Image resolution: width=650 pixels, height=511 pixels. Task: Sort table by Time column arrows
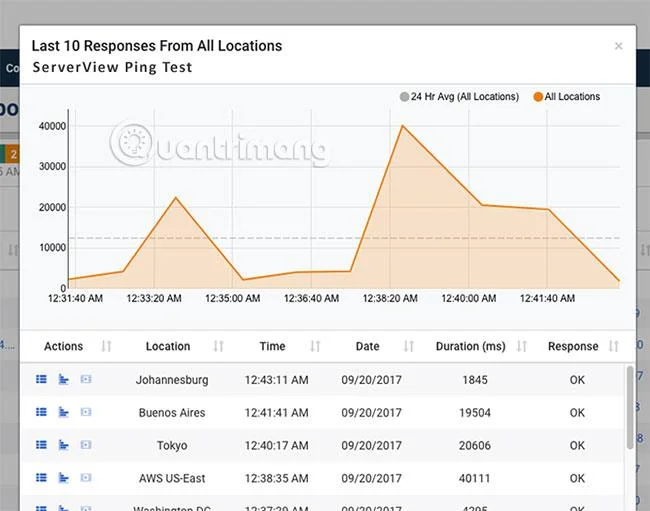pyautogui.click(x=315, y=346)
